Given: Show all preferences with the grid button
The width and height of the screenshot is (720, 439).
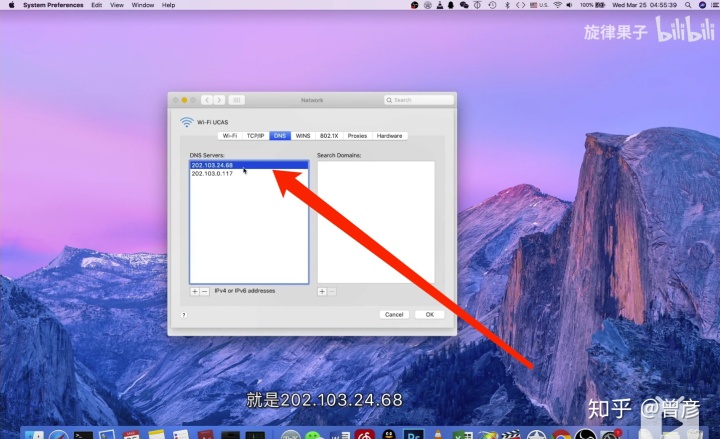Looking at the screenshot, I should coord(236,100).
